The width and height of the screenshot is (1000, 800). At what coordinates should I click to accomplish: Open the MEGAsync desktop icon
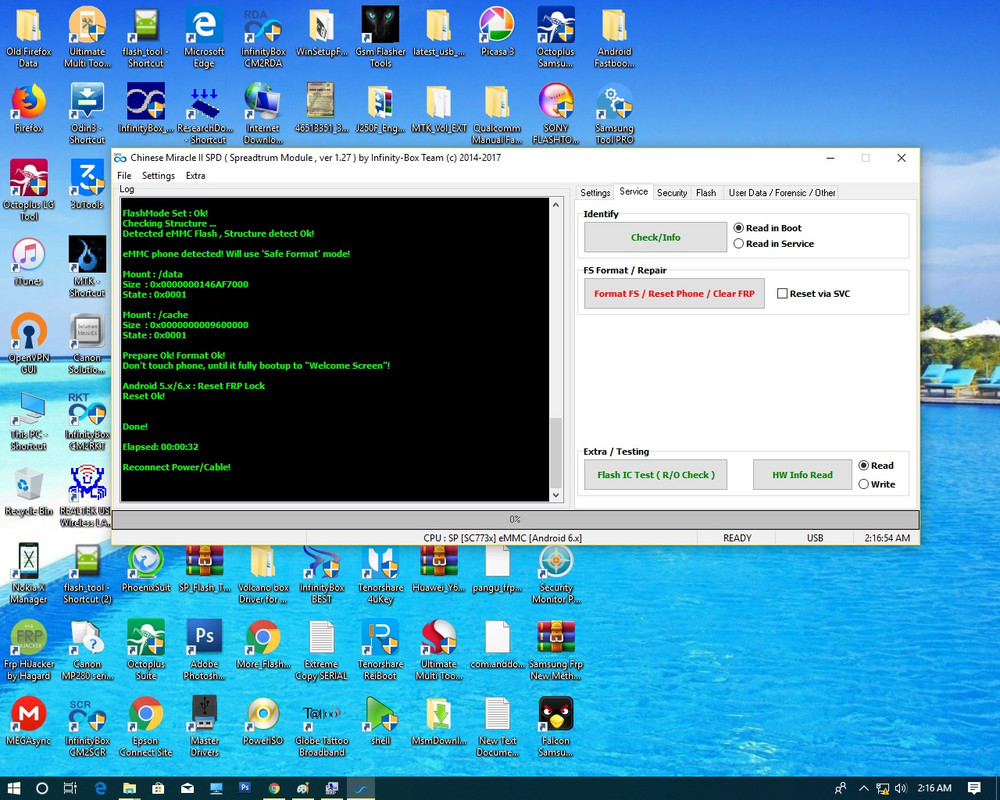pos(29,720)
